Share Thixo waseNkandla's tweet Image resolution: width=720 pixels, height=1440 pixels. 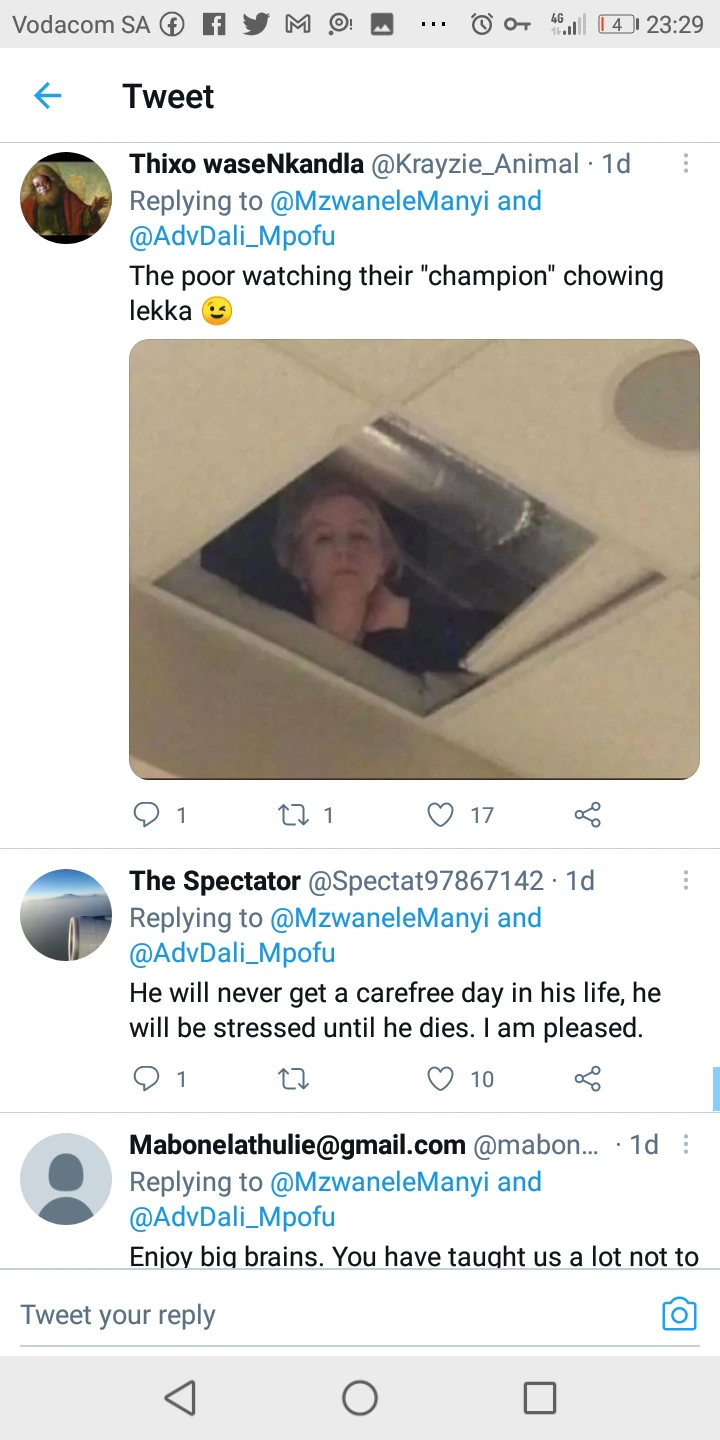(x=588, y=816)
